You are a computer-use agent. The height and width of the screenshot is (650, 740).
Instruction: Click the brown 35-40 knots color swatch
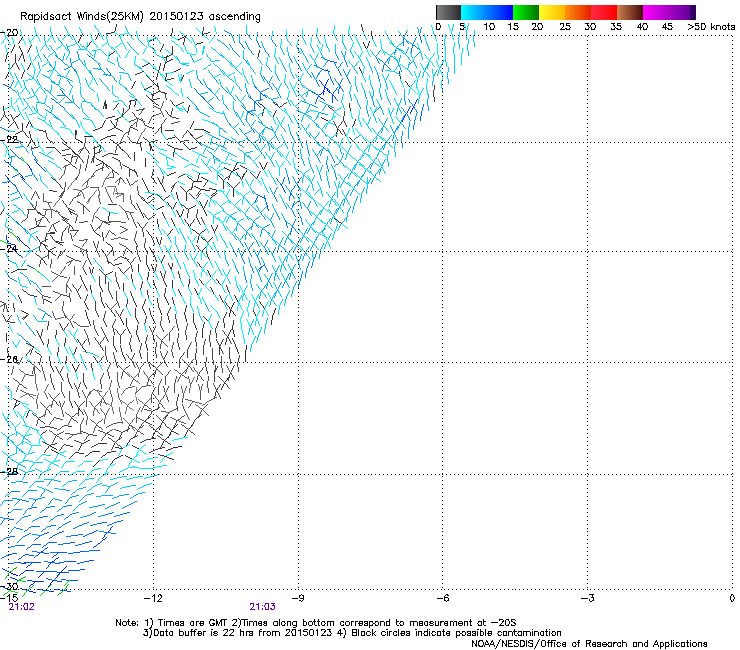tap(630, 12)
